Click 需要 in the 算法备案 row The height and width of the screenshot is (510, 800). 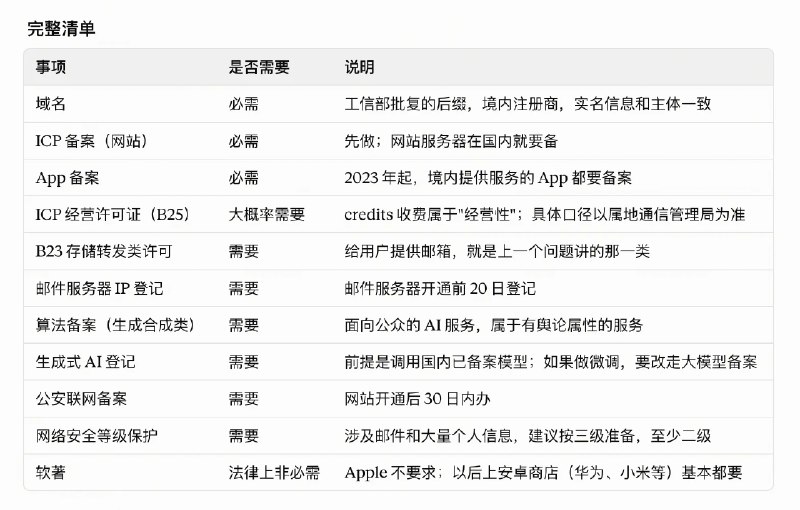(x=243, y=325)
